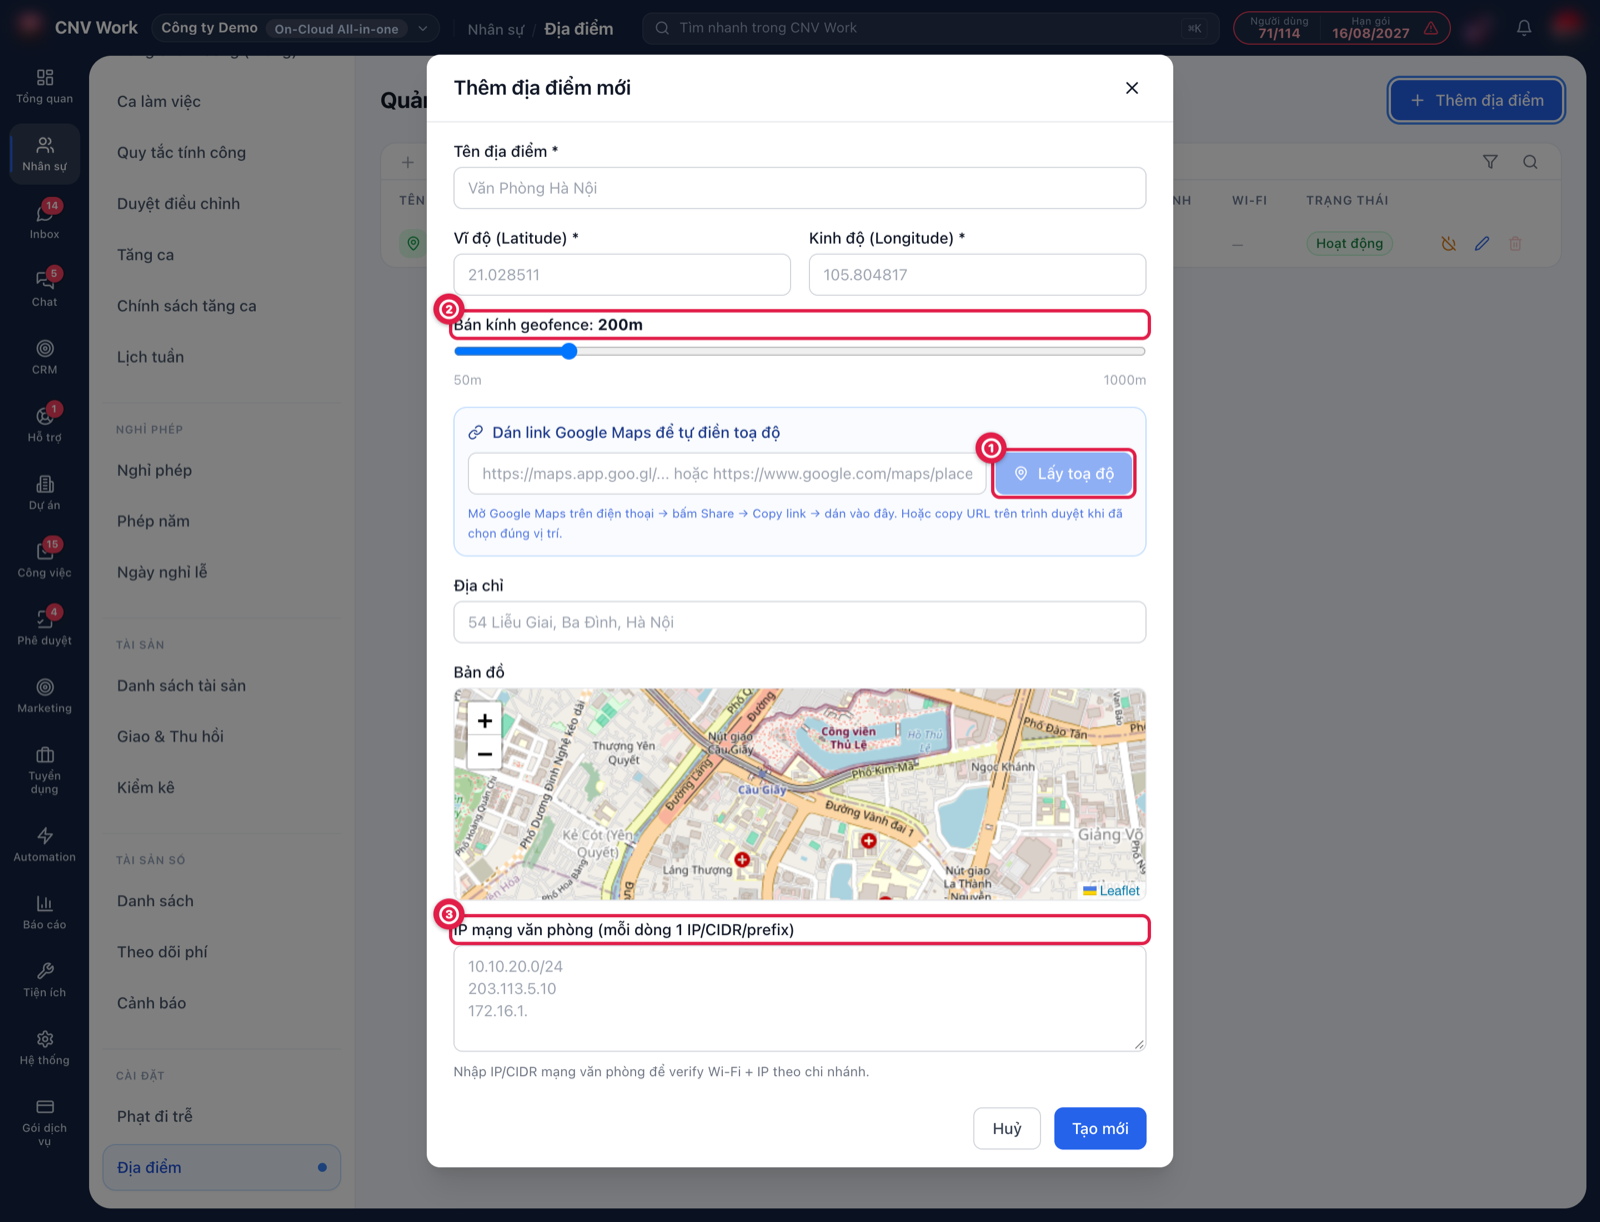This screenshot has width=1600, height=1222.
Task: Click the Vĩ độ latitude input
Action: [x=622, y=274]
